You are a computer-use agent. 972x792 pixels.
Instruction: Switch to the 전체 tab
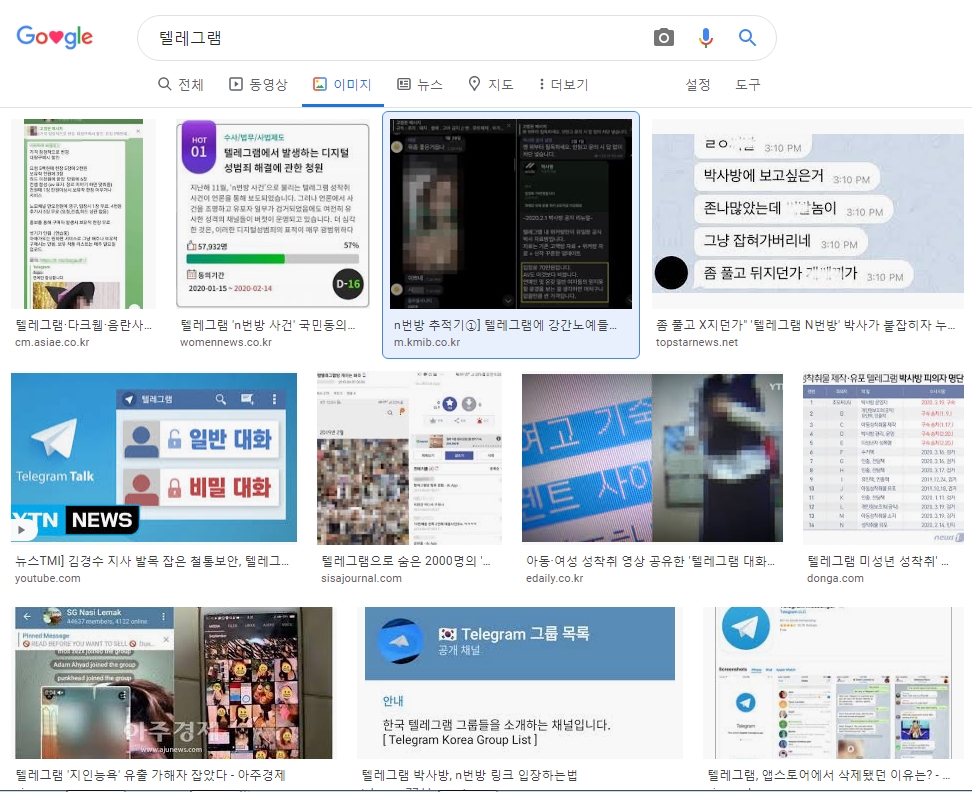[x=181, y=84]
